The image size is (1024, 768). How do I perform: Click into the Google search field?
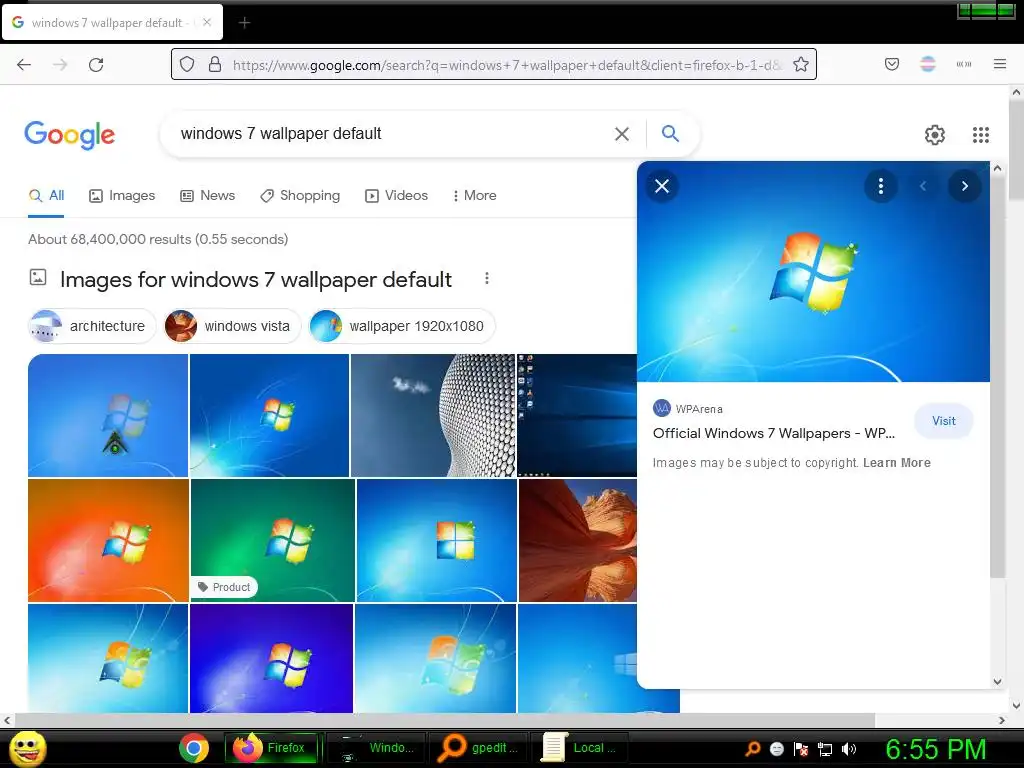(x=392, y=134)
